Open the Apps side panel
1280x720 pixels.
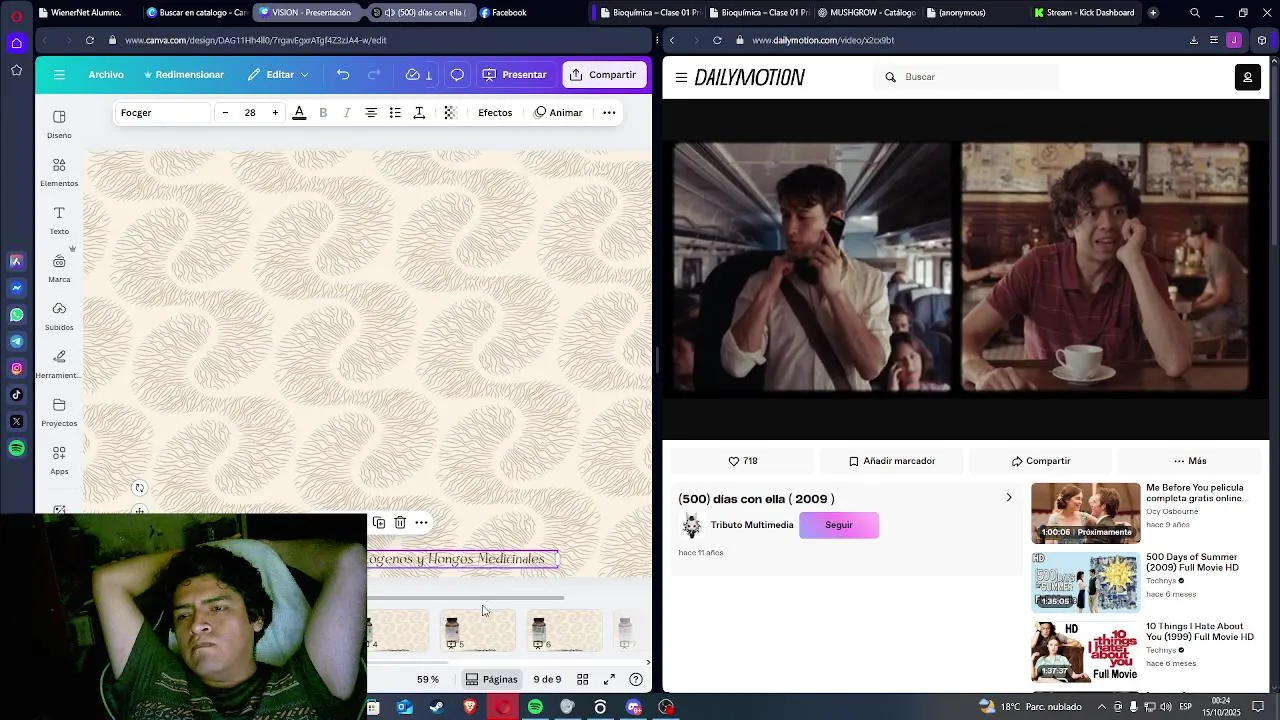point(59,460)
